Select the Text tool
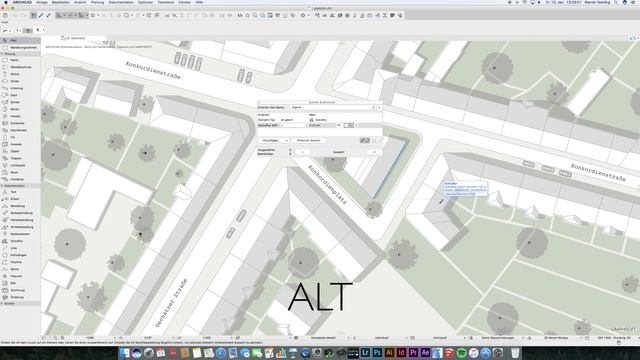Screen dimensions: 640x360 (20, 192)
